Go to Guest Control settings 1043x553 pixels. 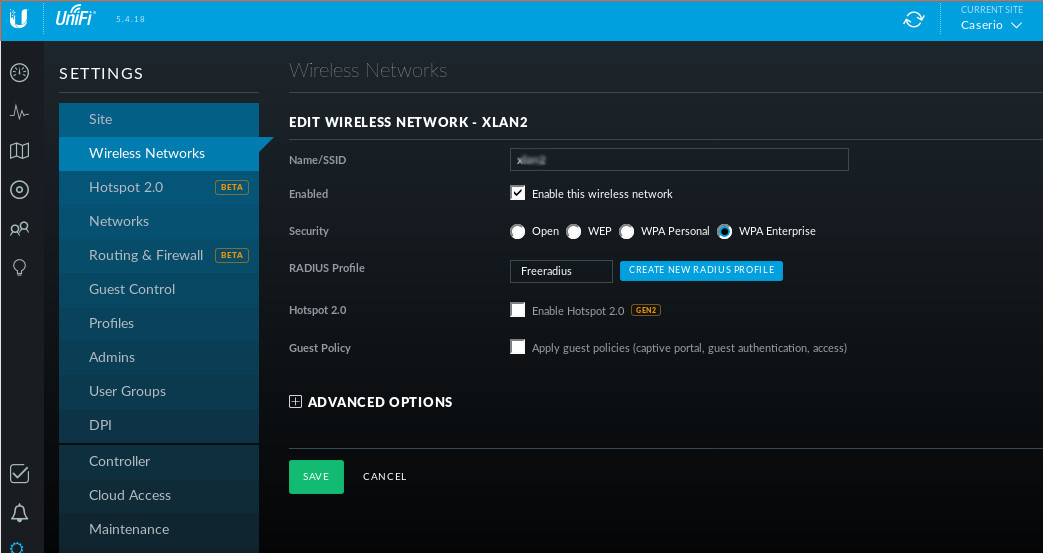[x=132, y=289]
